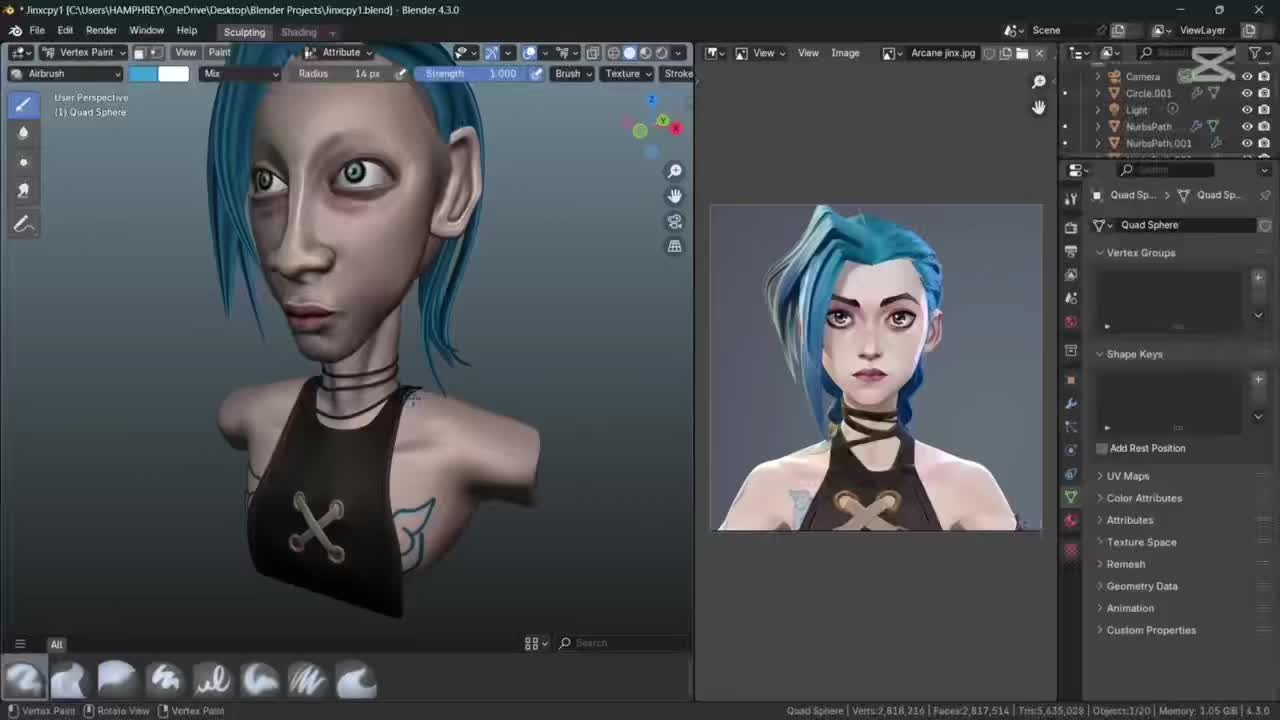Image resolution: width=1280 pixels, height=720 pixels.
Task: Click the viewport pan hand icon
Action: pyautogui.click(x=675, y=197)
